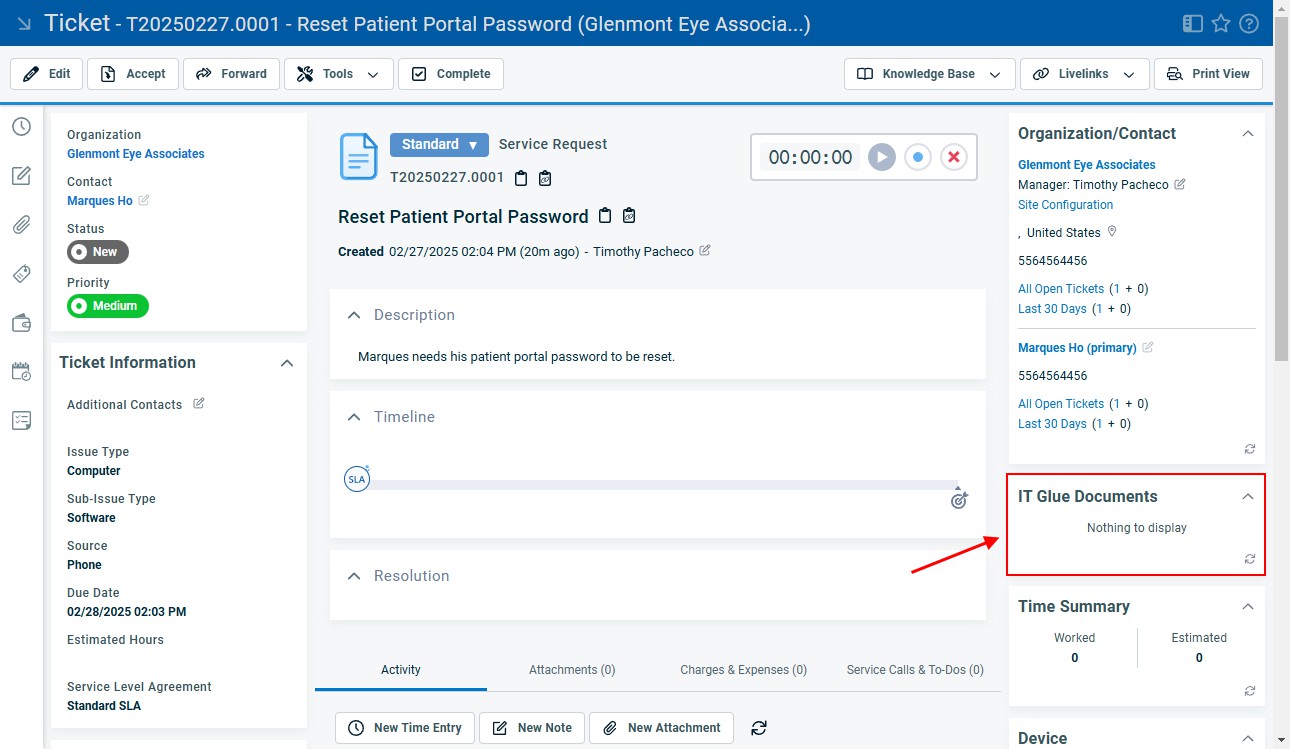This screenshot has height=749, width=1290.
Task: Open the calendar service calls icon in sidebar
Action: (21, 371)
